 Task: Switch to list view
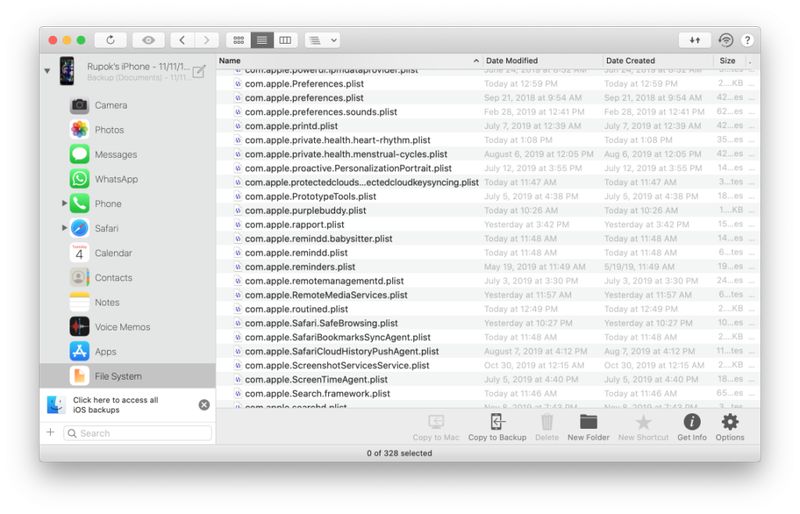[262, 40]
